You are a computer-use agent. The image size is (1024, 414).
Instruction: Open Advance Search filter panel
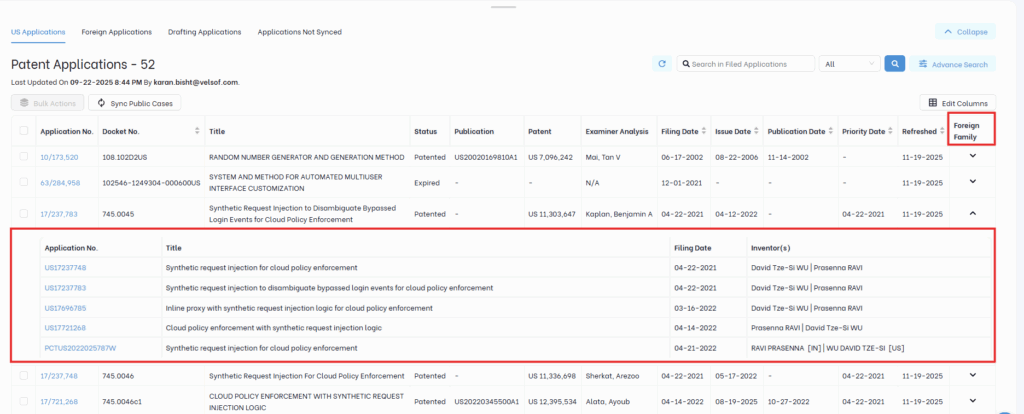953,64
